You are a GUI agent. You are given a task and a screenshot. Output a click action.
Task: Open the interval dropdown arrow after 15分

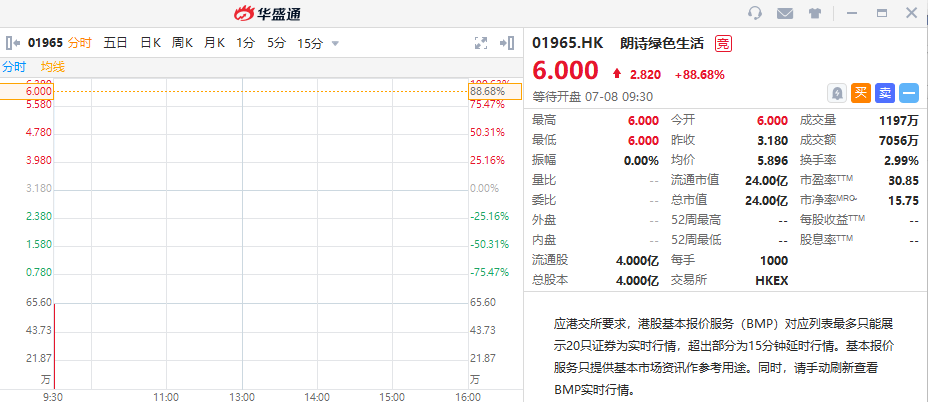[x=335, y=43]
